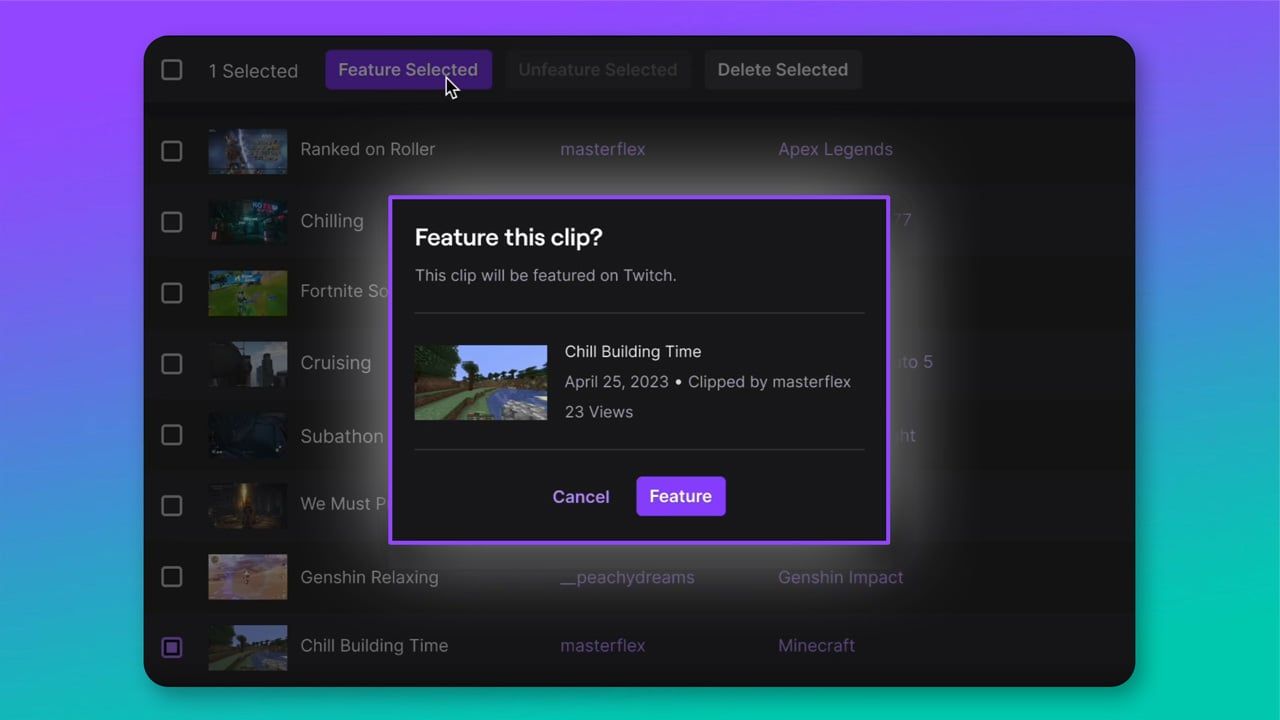This screenshot has width=1280, height=720.
Task: Open the Apex Legends category link
Action: pyautogui.click(x=835, y=149)
